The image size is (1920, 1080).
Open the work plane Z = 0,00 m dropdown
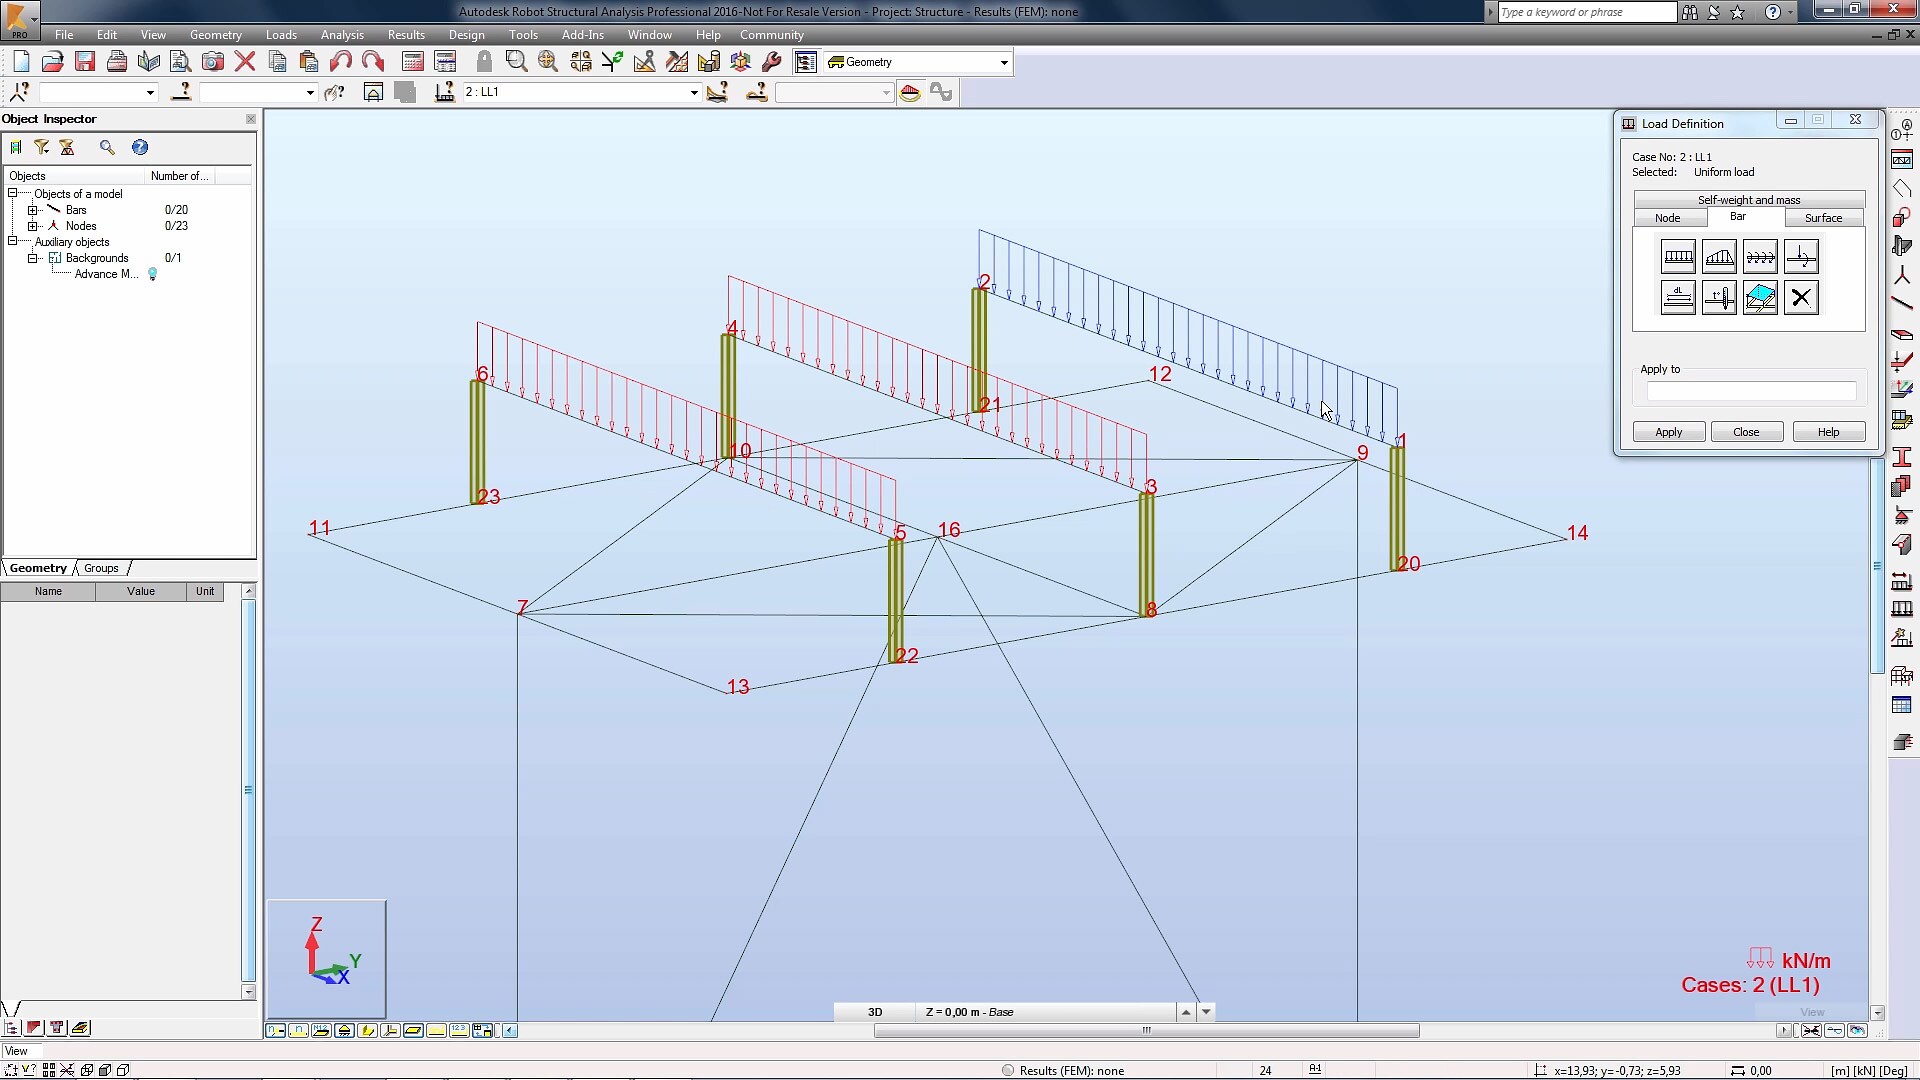click(1206, 1012)
